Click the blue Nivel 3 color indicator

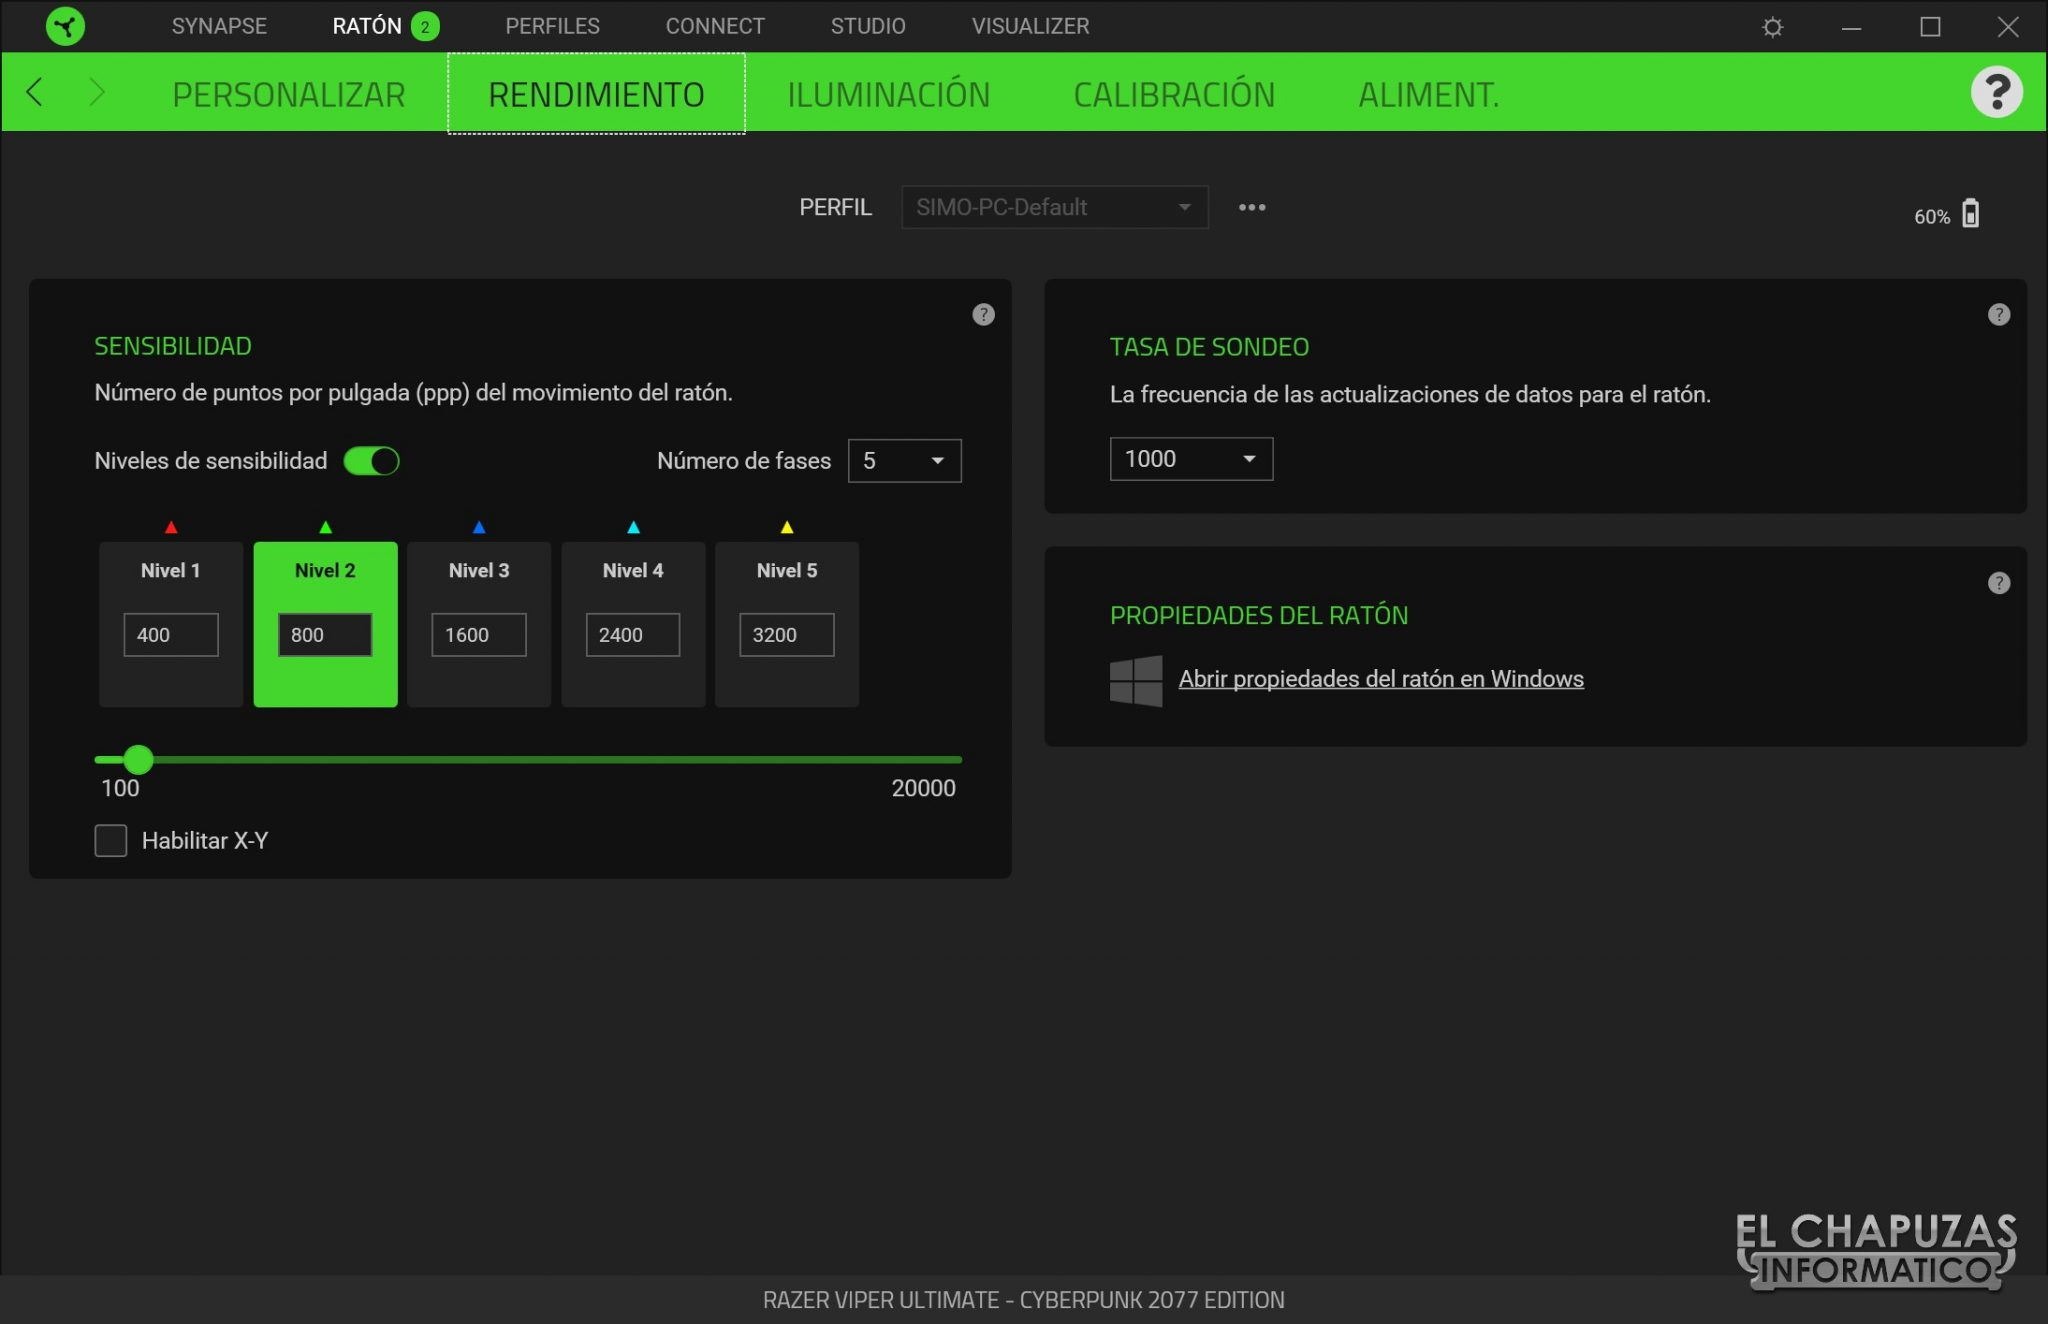(x=479, y=527)
